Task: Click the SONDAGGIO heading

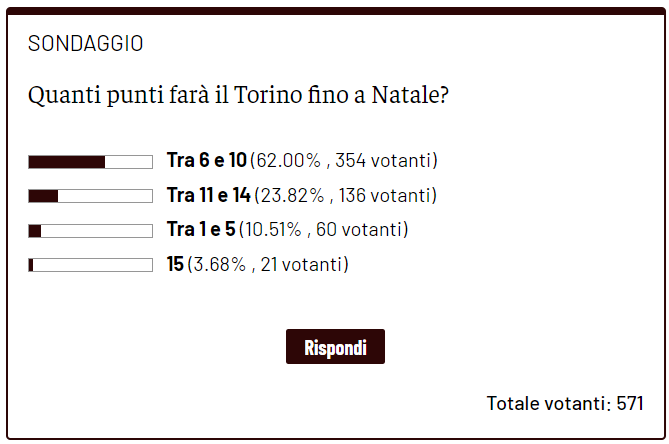Action: (x=85, y=44)
